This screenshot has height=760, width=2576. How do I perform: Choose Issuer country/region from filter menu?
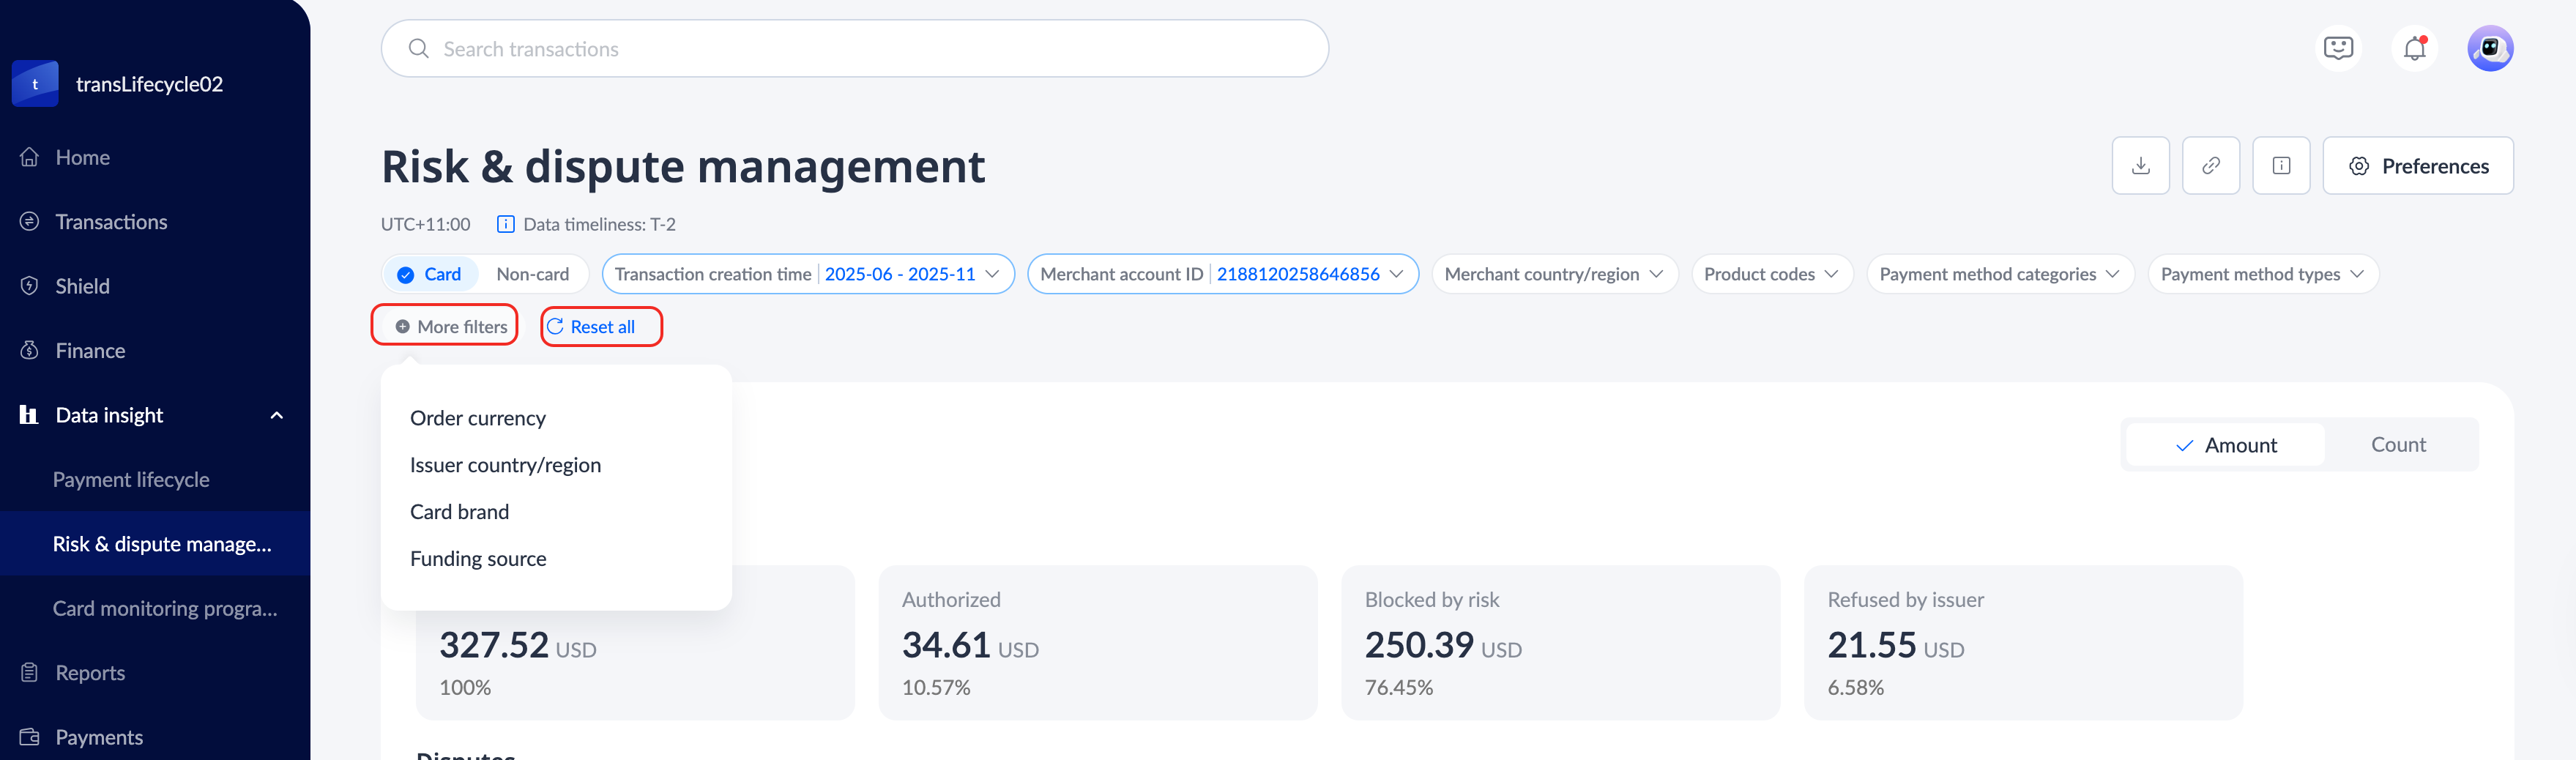(x=505, y=465)
